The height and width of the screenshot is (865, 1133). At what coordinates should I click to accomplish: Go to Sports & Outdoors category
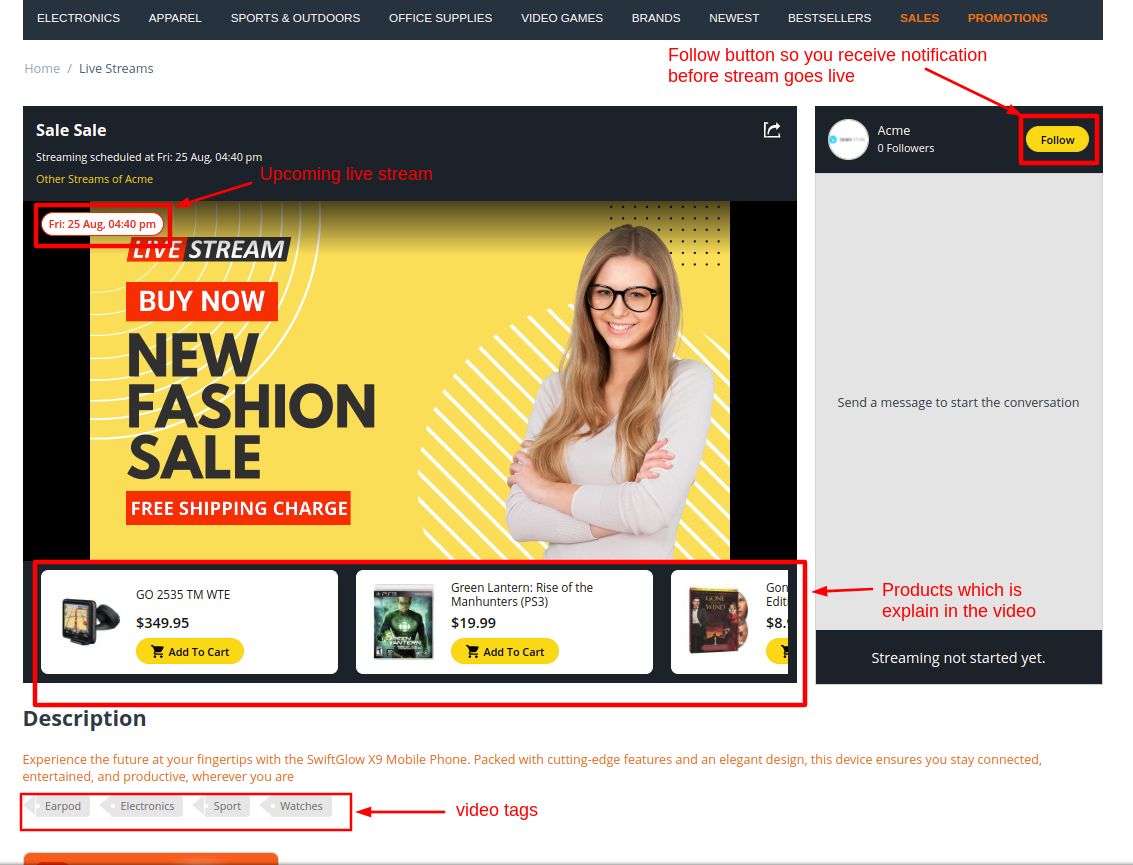[x=295, y=18]
